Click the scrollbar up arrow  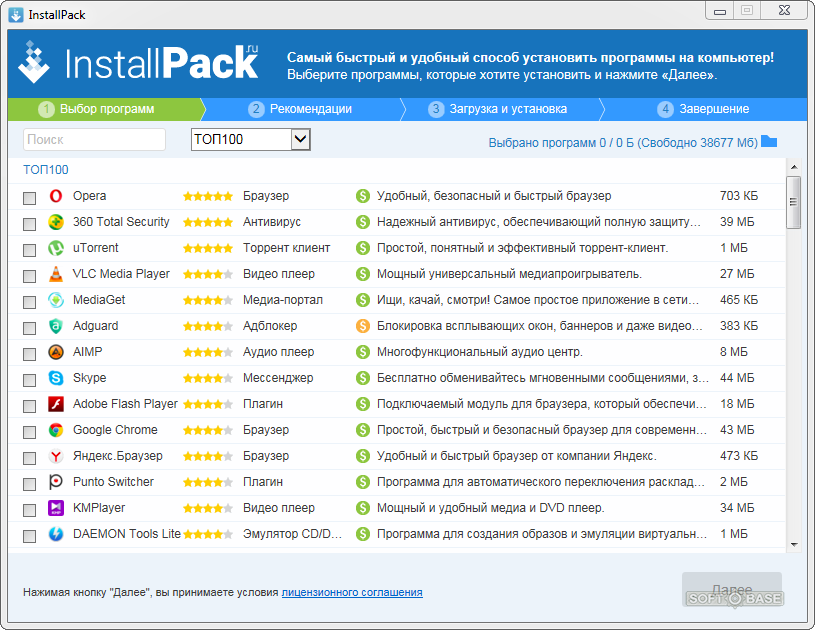(x=794, y=166)
